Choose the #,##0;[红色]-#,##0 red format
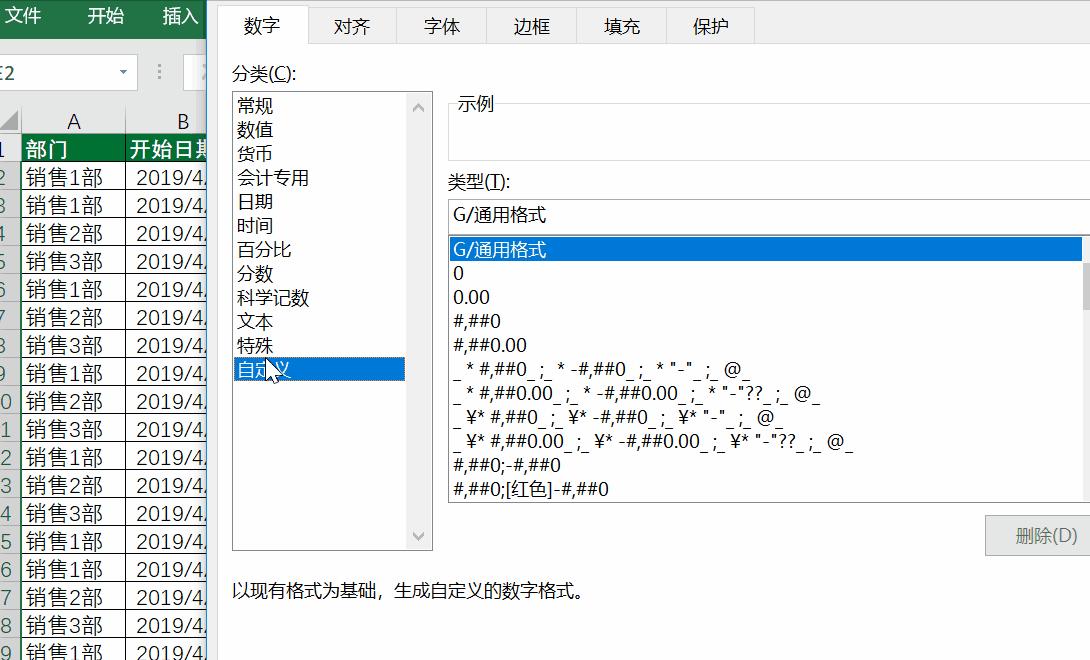1090x660 pixels. click(600, 489)
